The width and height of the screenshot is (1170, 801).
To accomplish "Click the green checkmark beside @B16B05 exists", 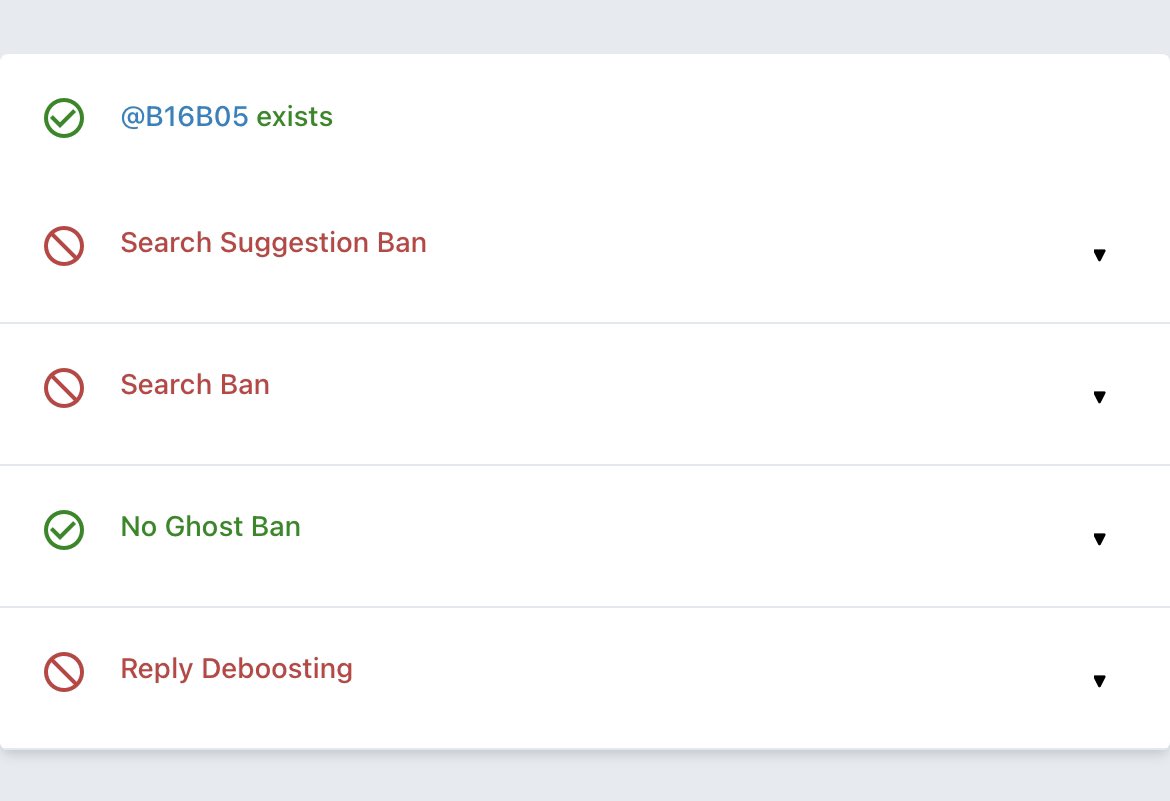I will tap(63, 118).
